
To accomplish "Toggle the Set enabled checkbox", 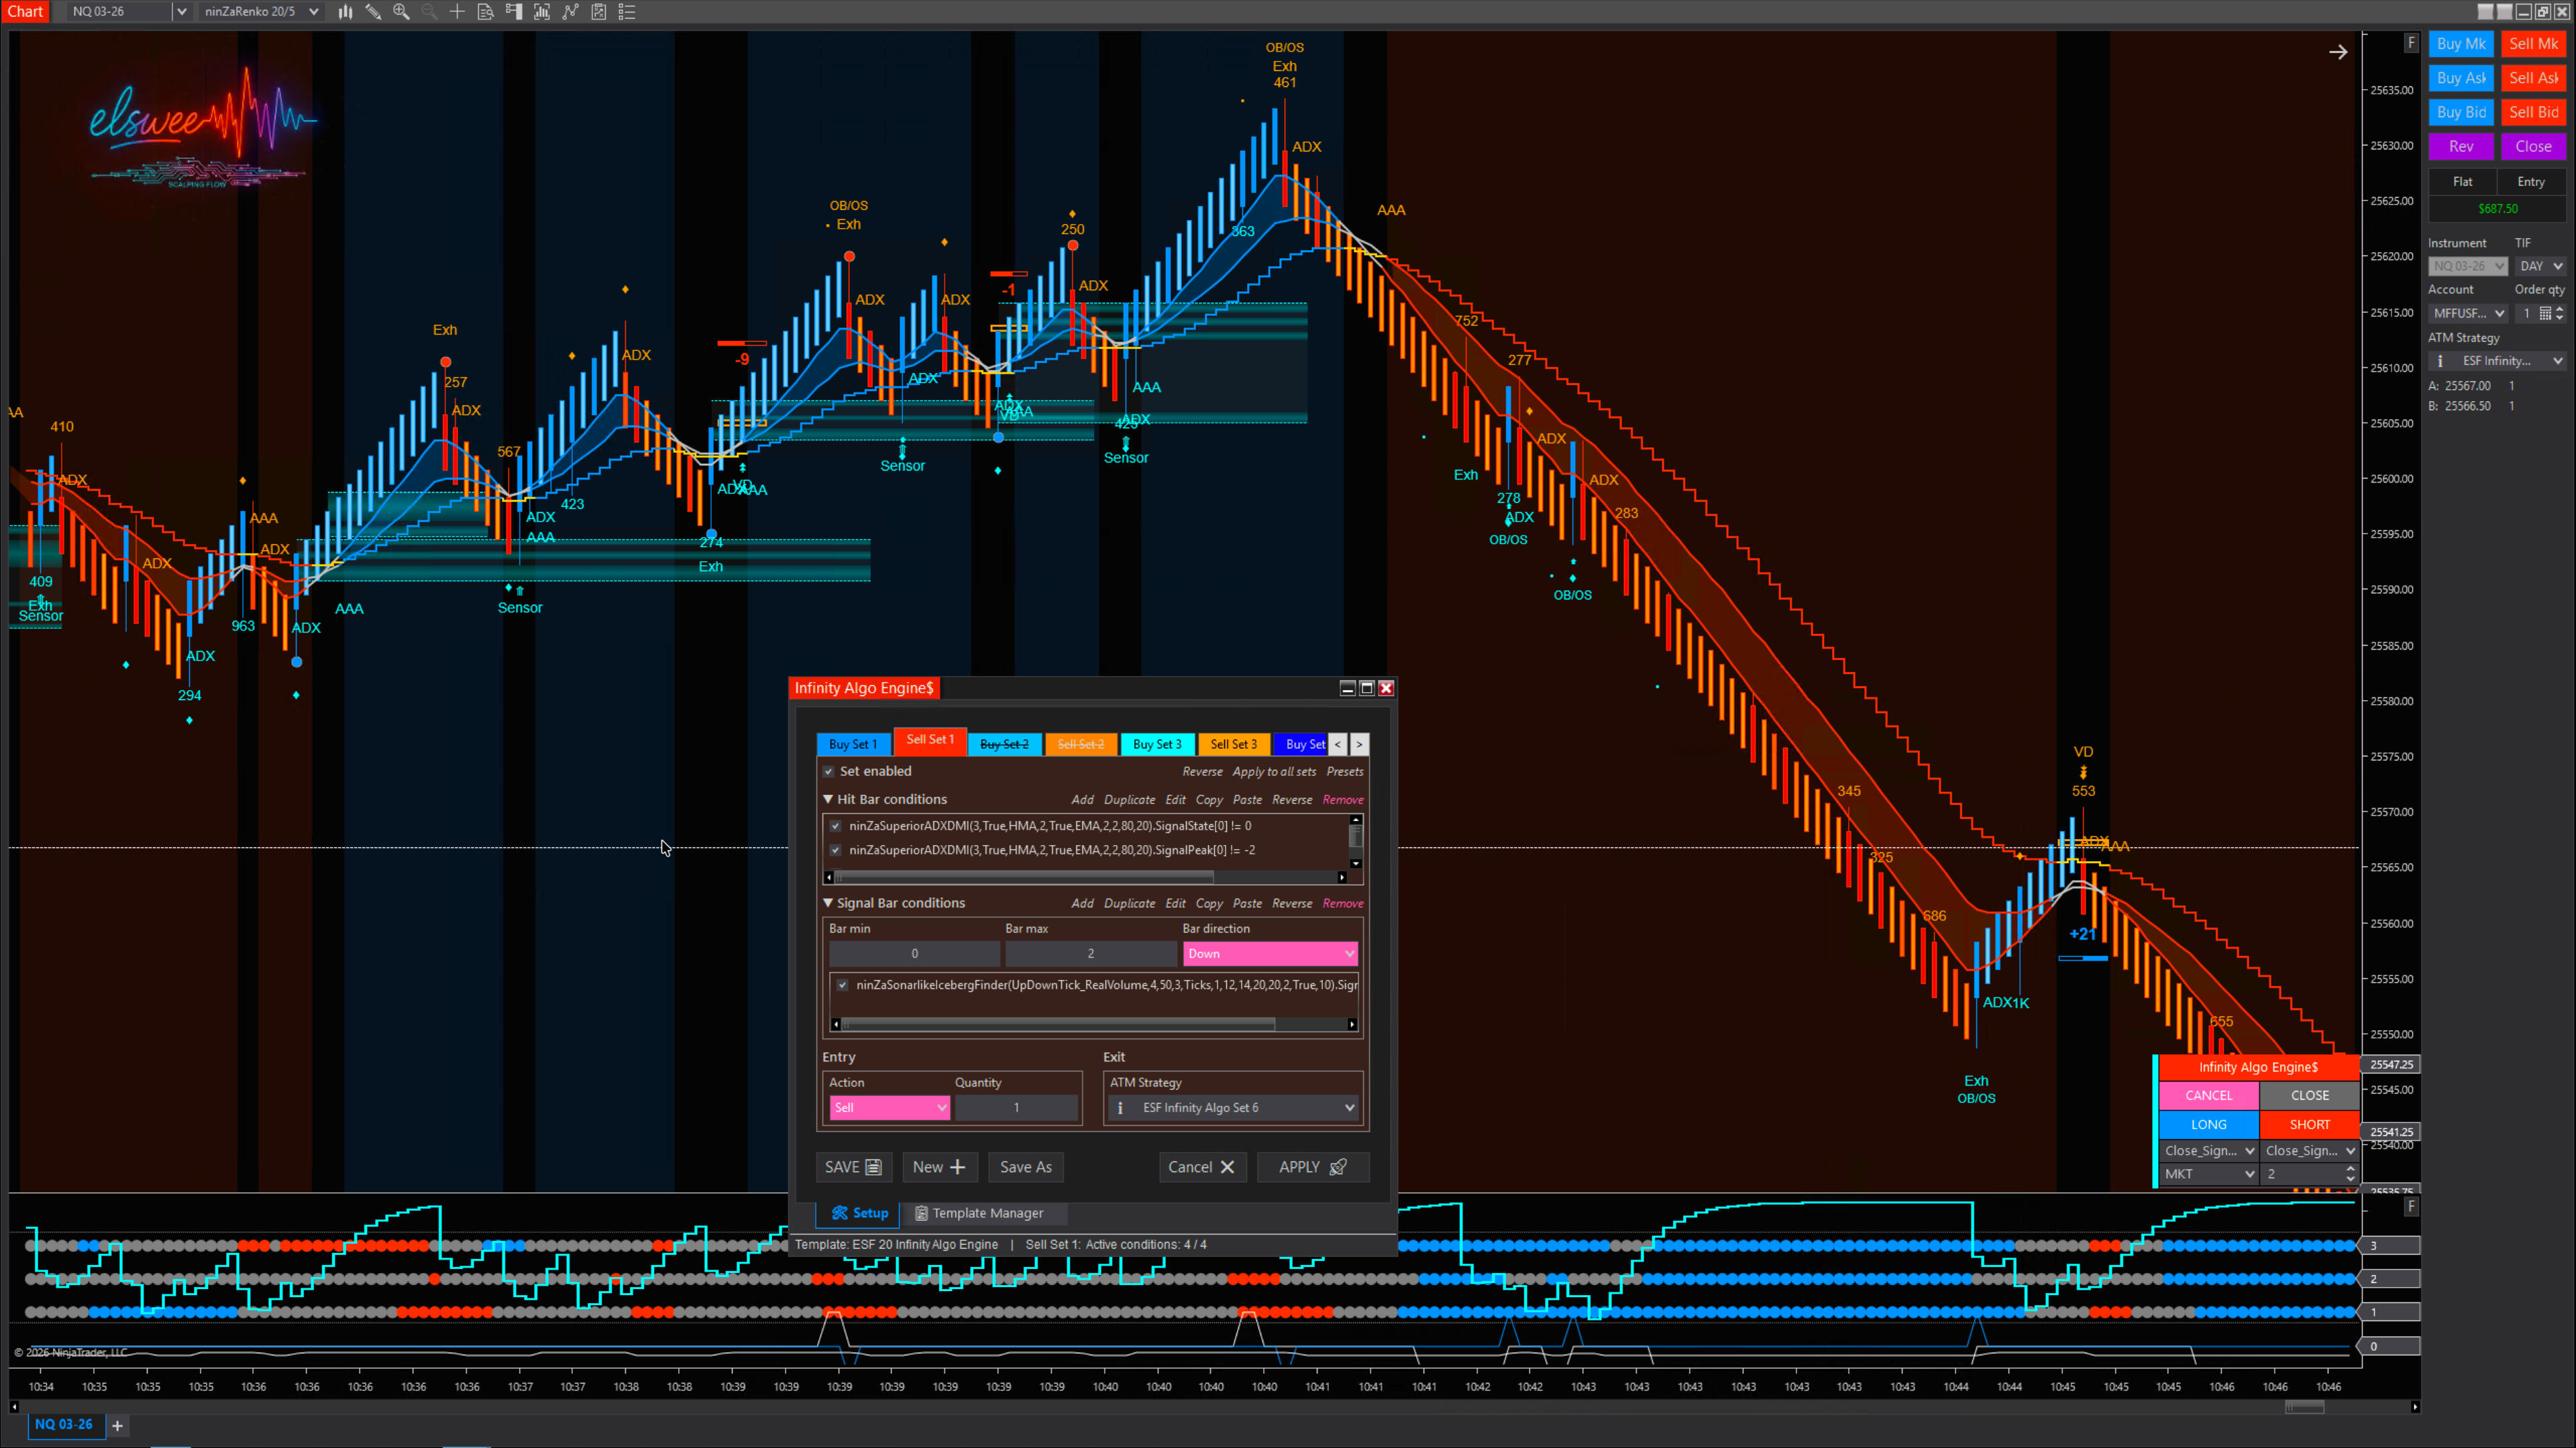I will 828,771.
